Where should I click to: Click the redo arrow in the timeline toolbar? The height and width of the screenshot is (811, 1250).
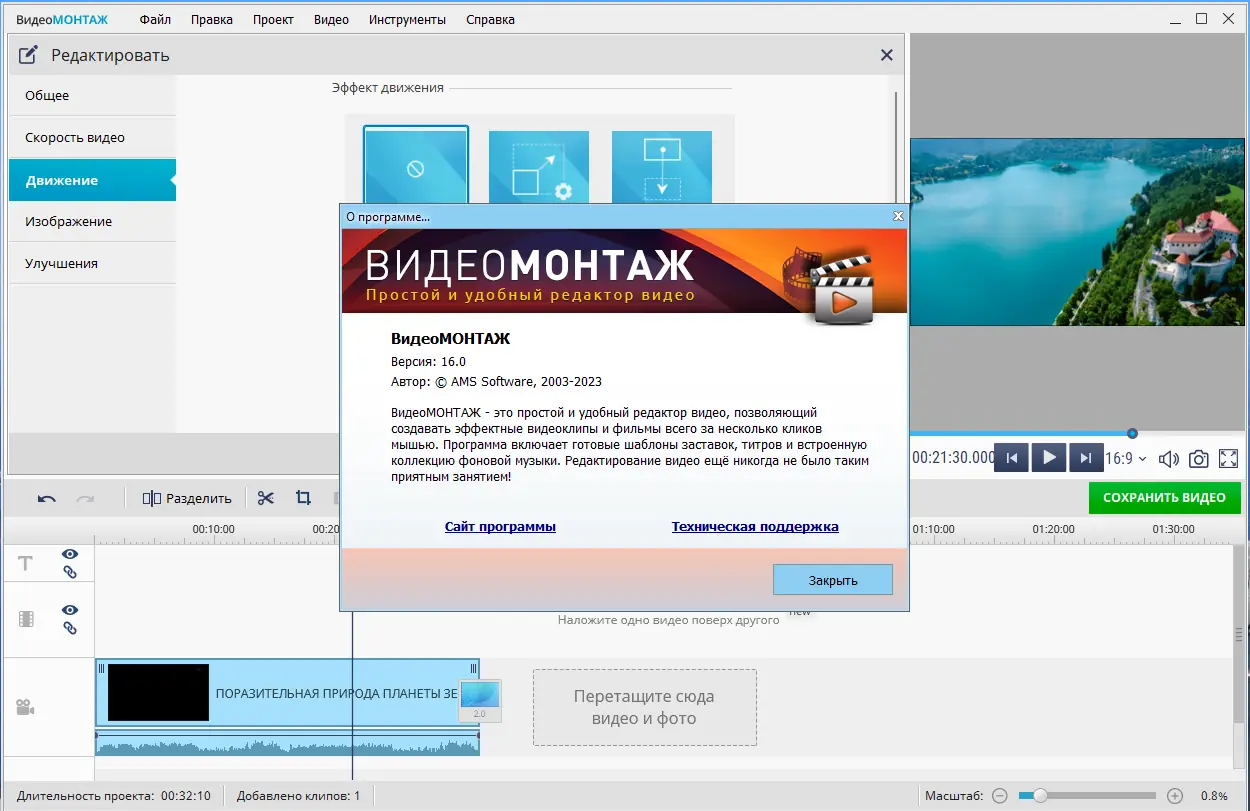point(86,498)
